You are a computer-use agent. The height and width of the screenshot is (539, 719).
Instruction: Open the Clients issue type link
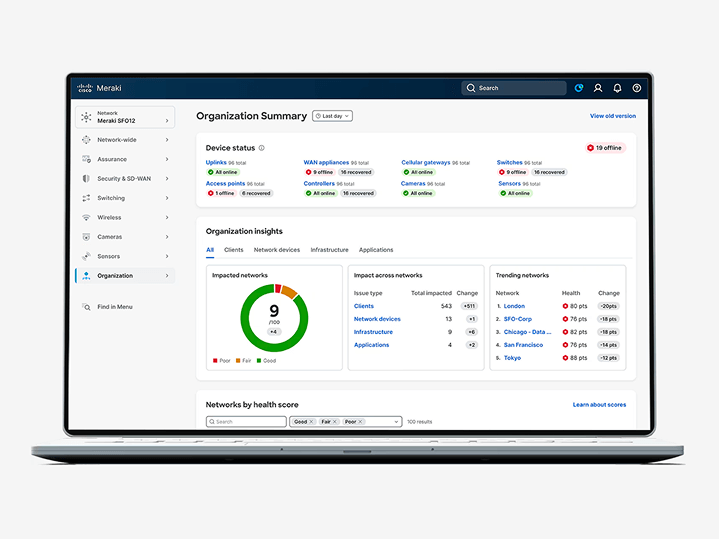click(x=364, y=306)
